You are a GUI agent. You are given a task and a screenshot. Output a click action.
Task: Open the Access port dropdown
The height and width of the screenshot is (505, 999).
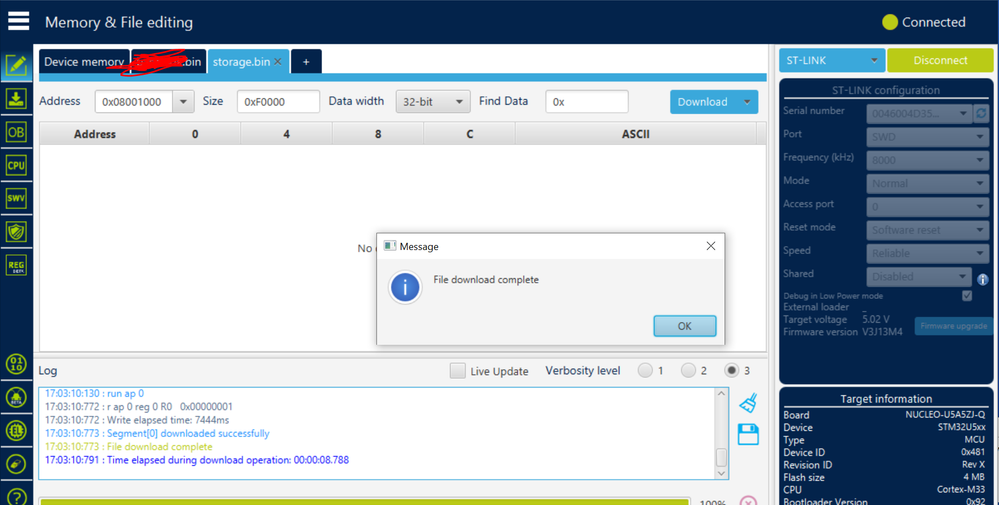click(928, 206)
